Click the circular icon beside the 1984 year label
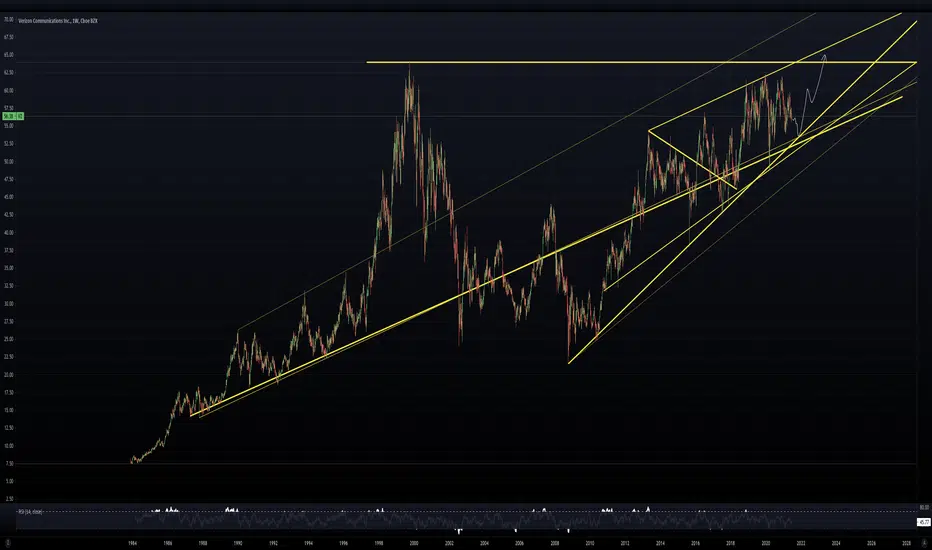 (x=8, y=543)
